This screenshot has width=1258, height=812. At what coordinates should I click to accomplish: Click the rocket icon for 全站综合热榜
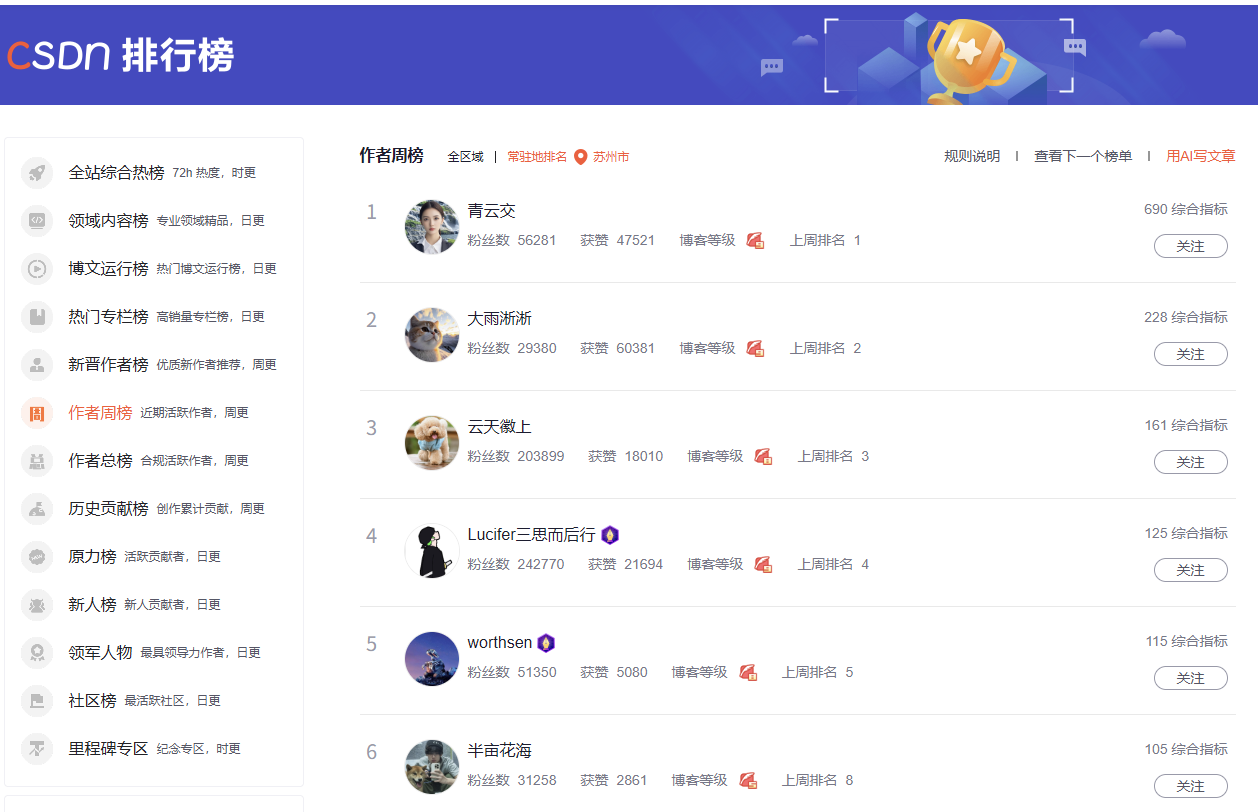click(37, 173)
